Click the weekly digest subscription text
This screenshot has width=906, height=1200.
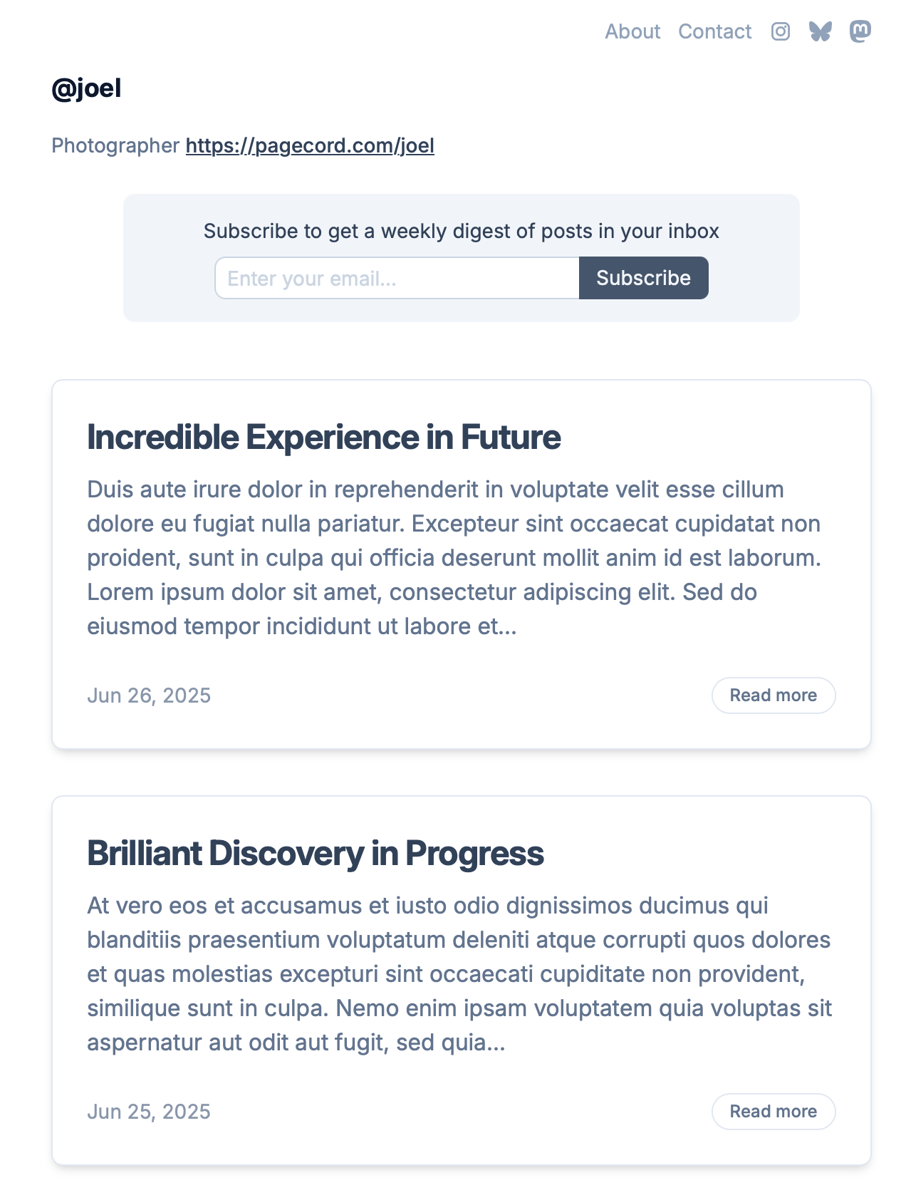(x=461, y=231)
